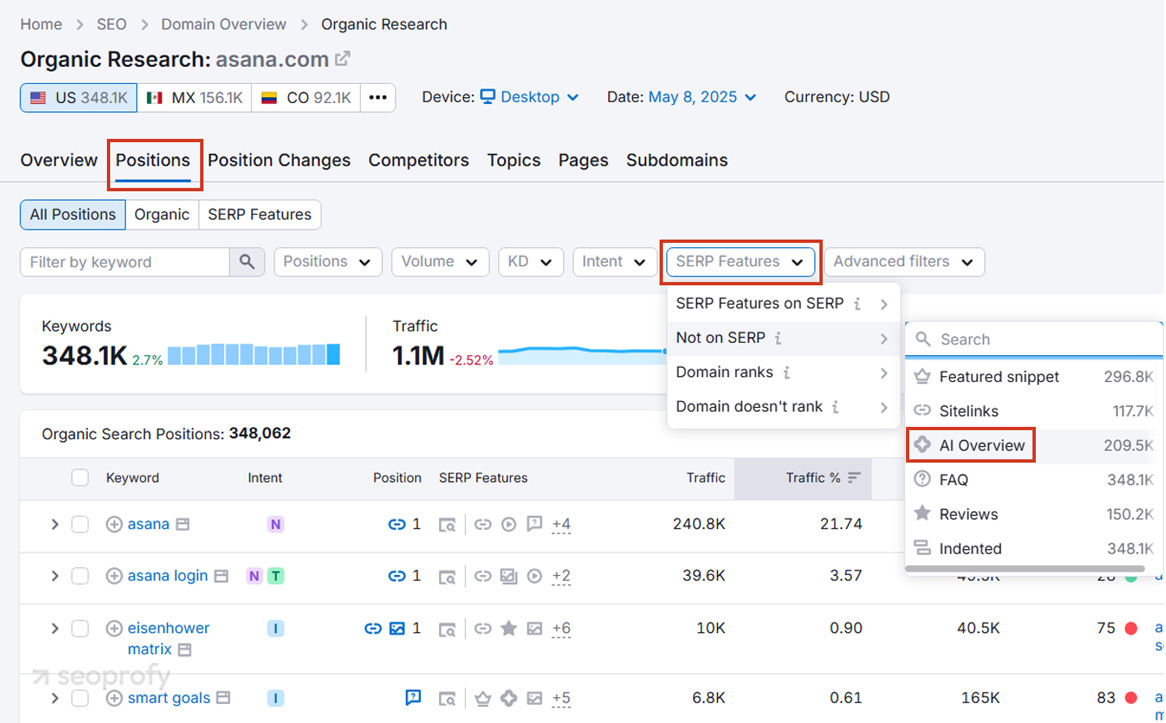Expand the eisenhower matrix keyword row
This screenshot has height=723, width=1166.
coord(54,629)
